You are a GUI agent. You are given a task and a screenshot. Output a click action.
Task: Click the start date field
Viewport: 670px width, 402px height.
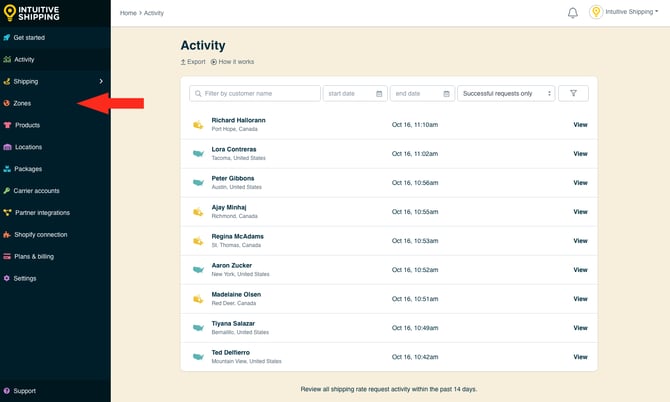pyautogui.click(x=355, y=93)
